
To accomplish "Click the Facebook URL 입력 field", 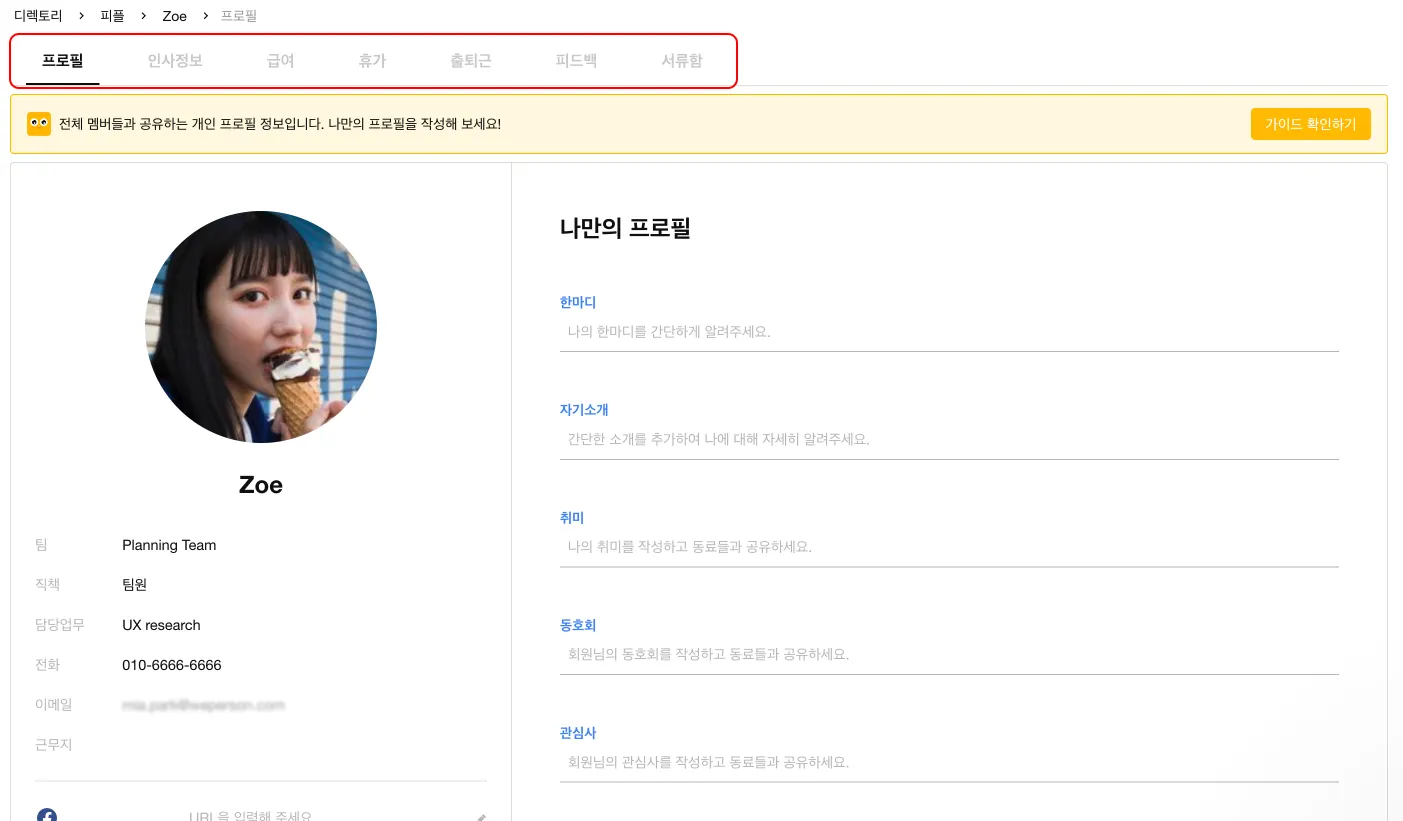I will click(x=250, y=816).
